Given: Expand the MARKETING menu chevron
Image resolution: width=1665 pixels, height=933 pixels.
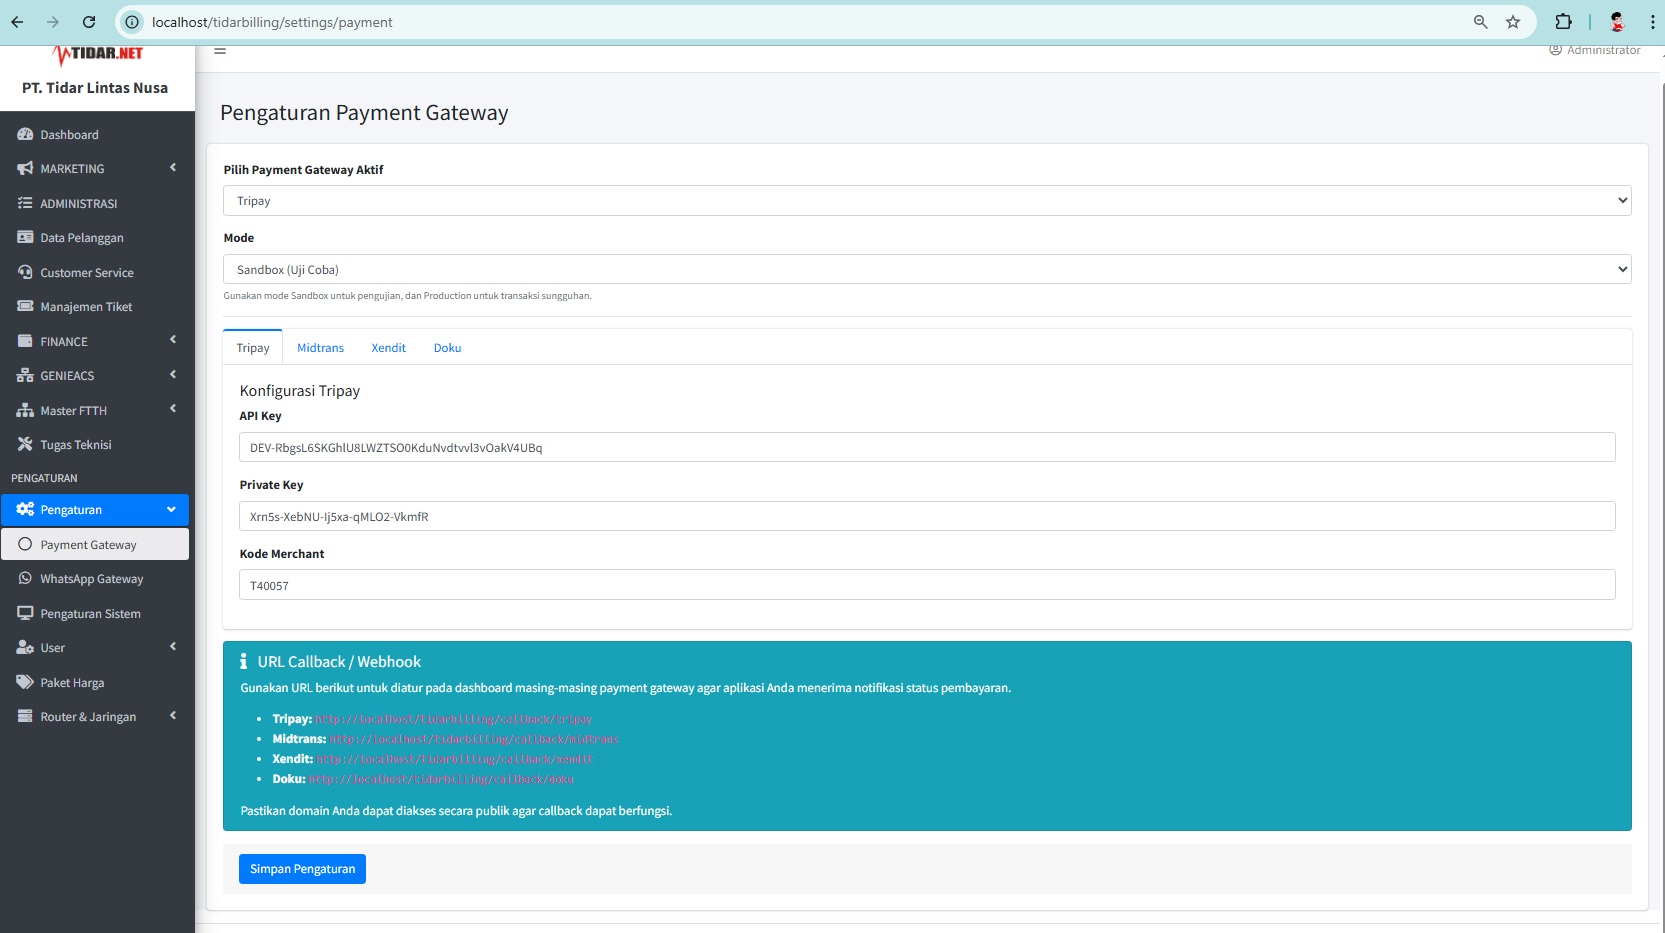Looking at the screenshot, I should point(173,168).
